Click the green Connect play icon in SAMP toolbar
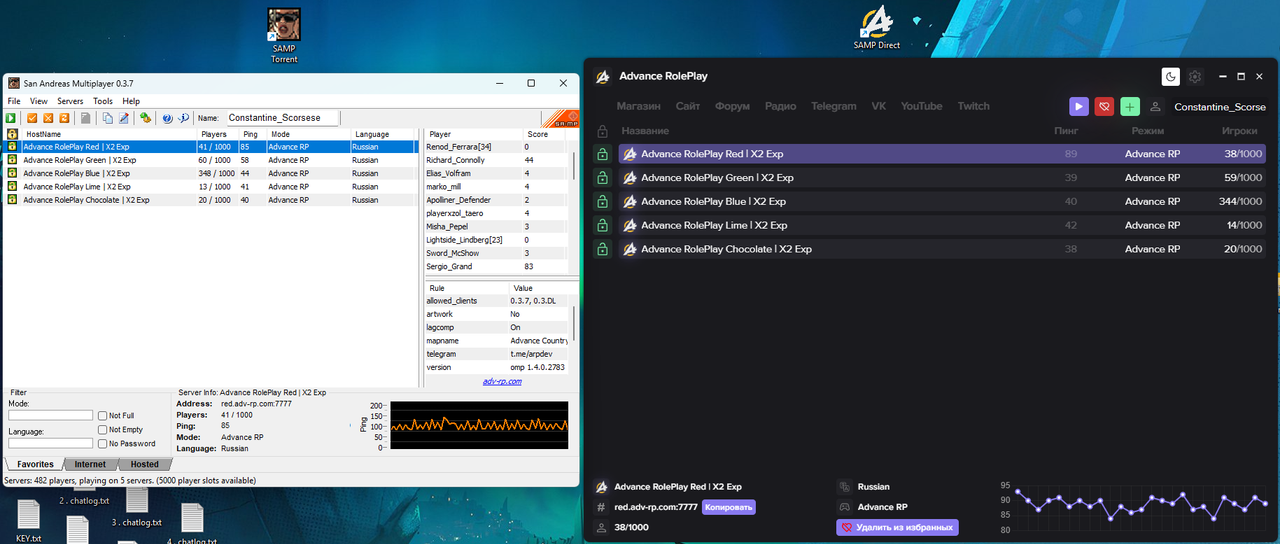The width and height of the screenshot is (1280, 544). click(11, 118)
